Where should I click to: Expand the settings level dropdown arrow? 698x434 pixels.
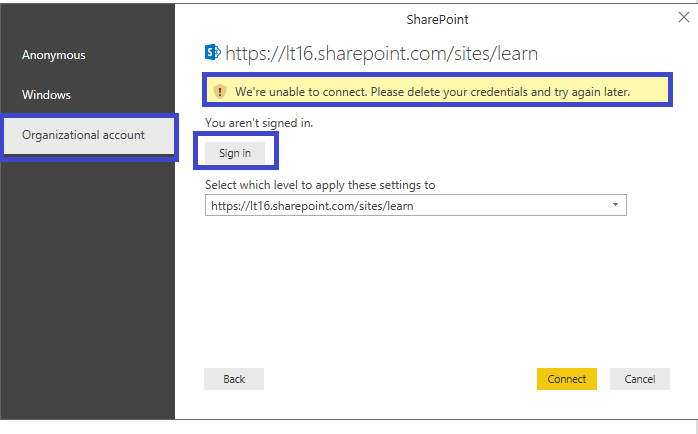[613, 206]
